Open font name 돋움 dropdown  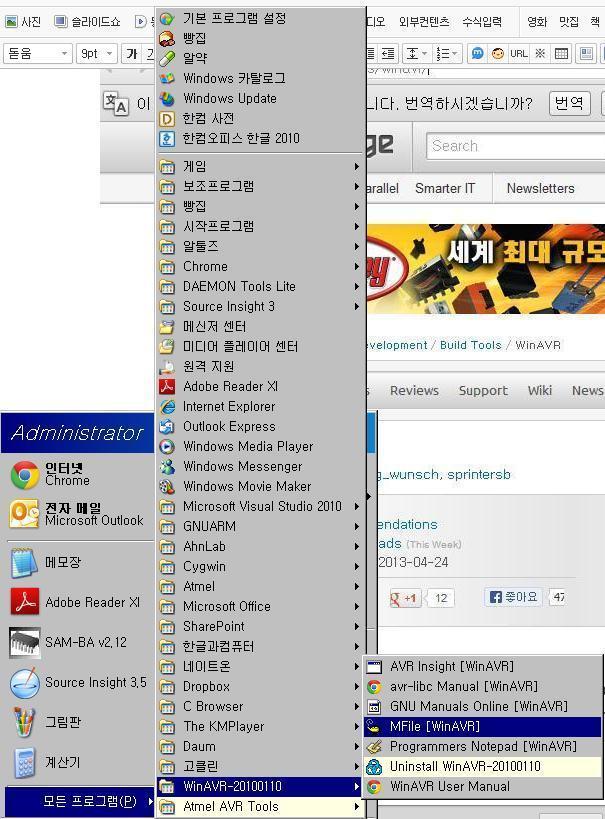(x=38, y=53)
